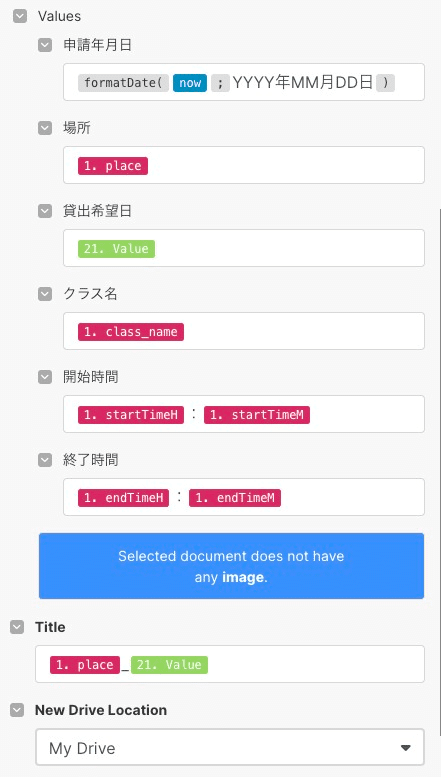Click the blue now variable pill
The image size is (441, 777).
[x=190, y=83]
